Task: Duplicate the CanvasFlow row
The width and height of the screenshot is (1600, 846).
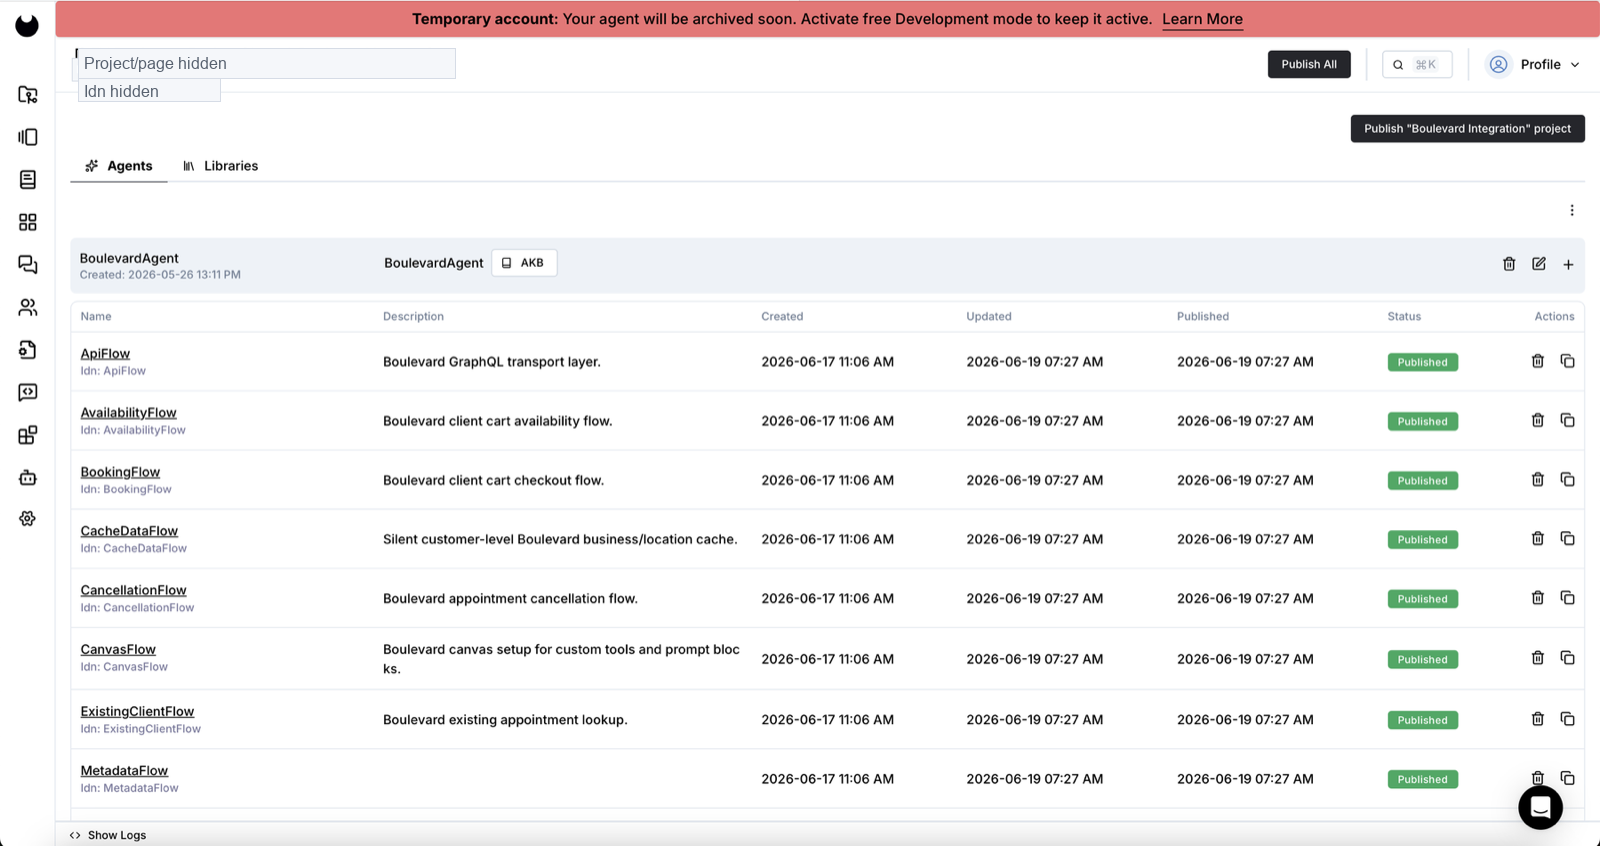Action: (1567, 658)
